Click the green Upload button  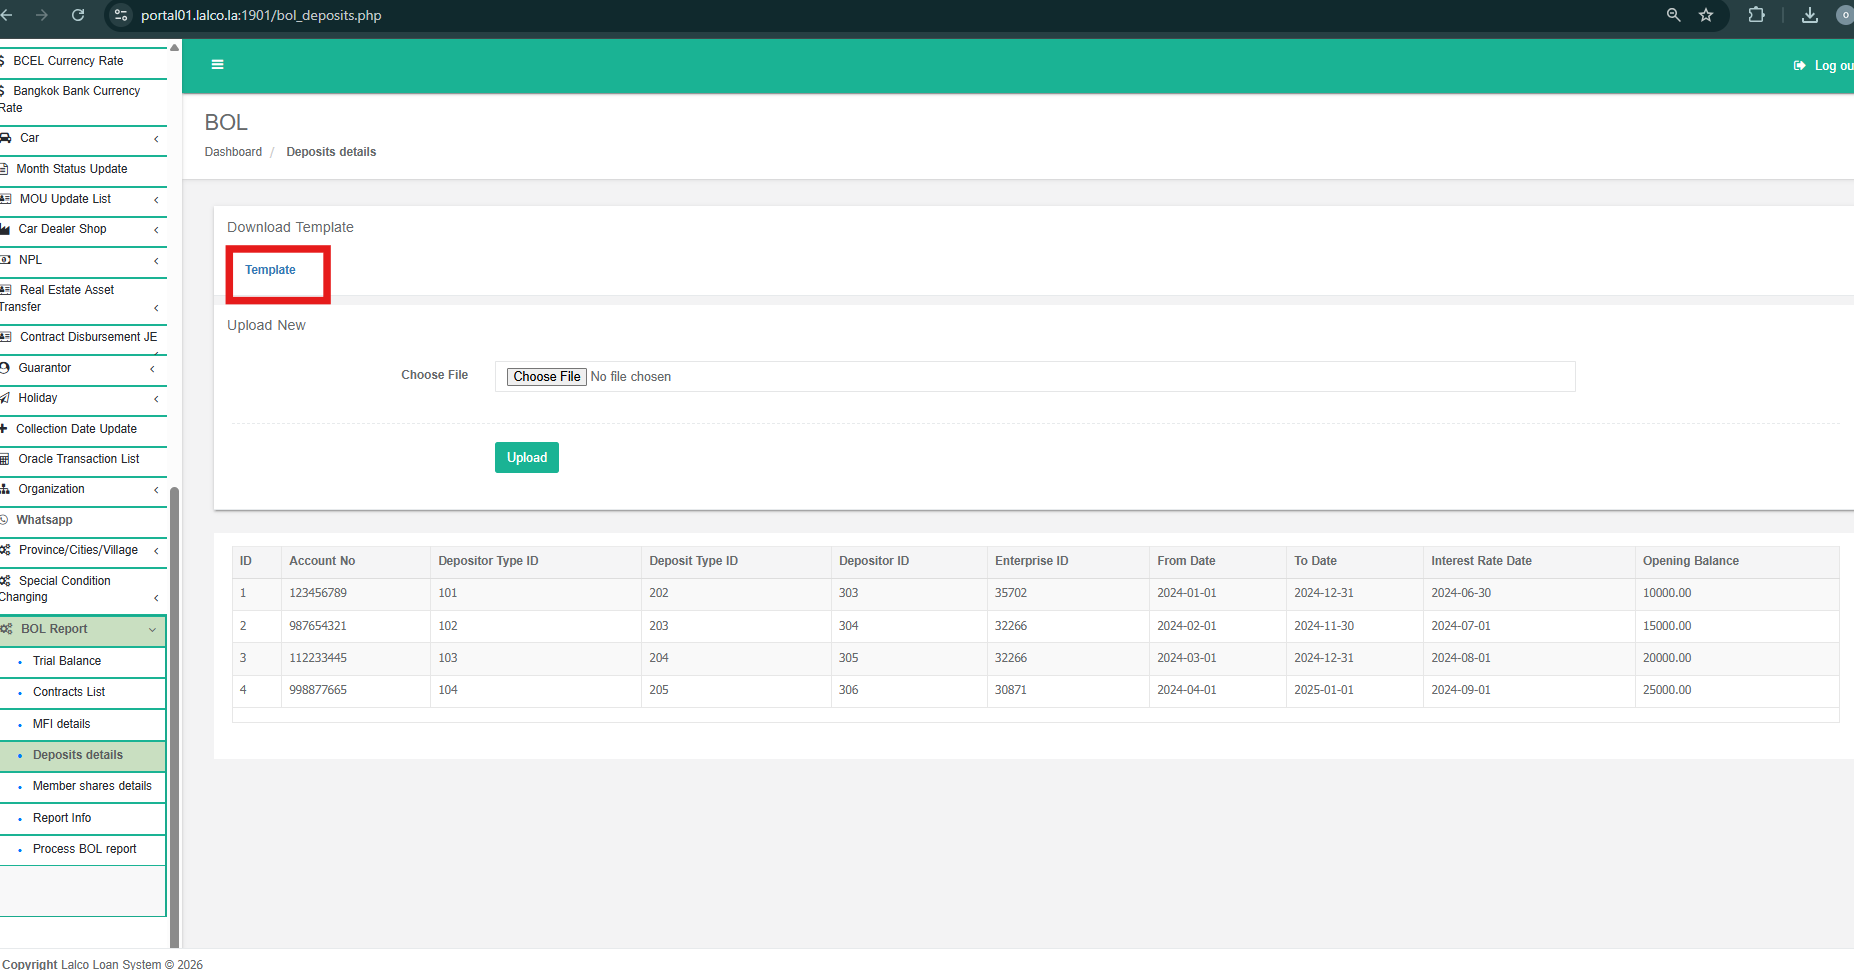pos(526,458)
